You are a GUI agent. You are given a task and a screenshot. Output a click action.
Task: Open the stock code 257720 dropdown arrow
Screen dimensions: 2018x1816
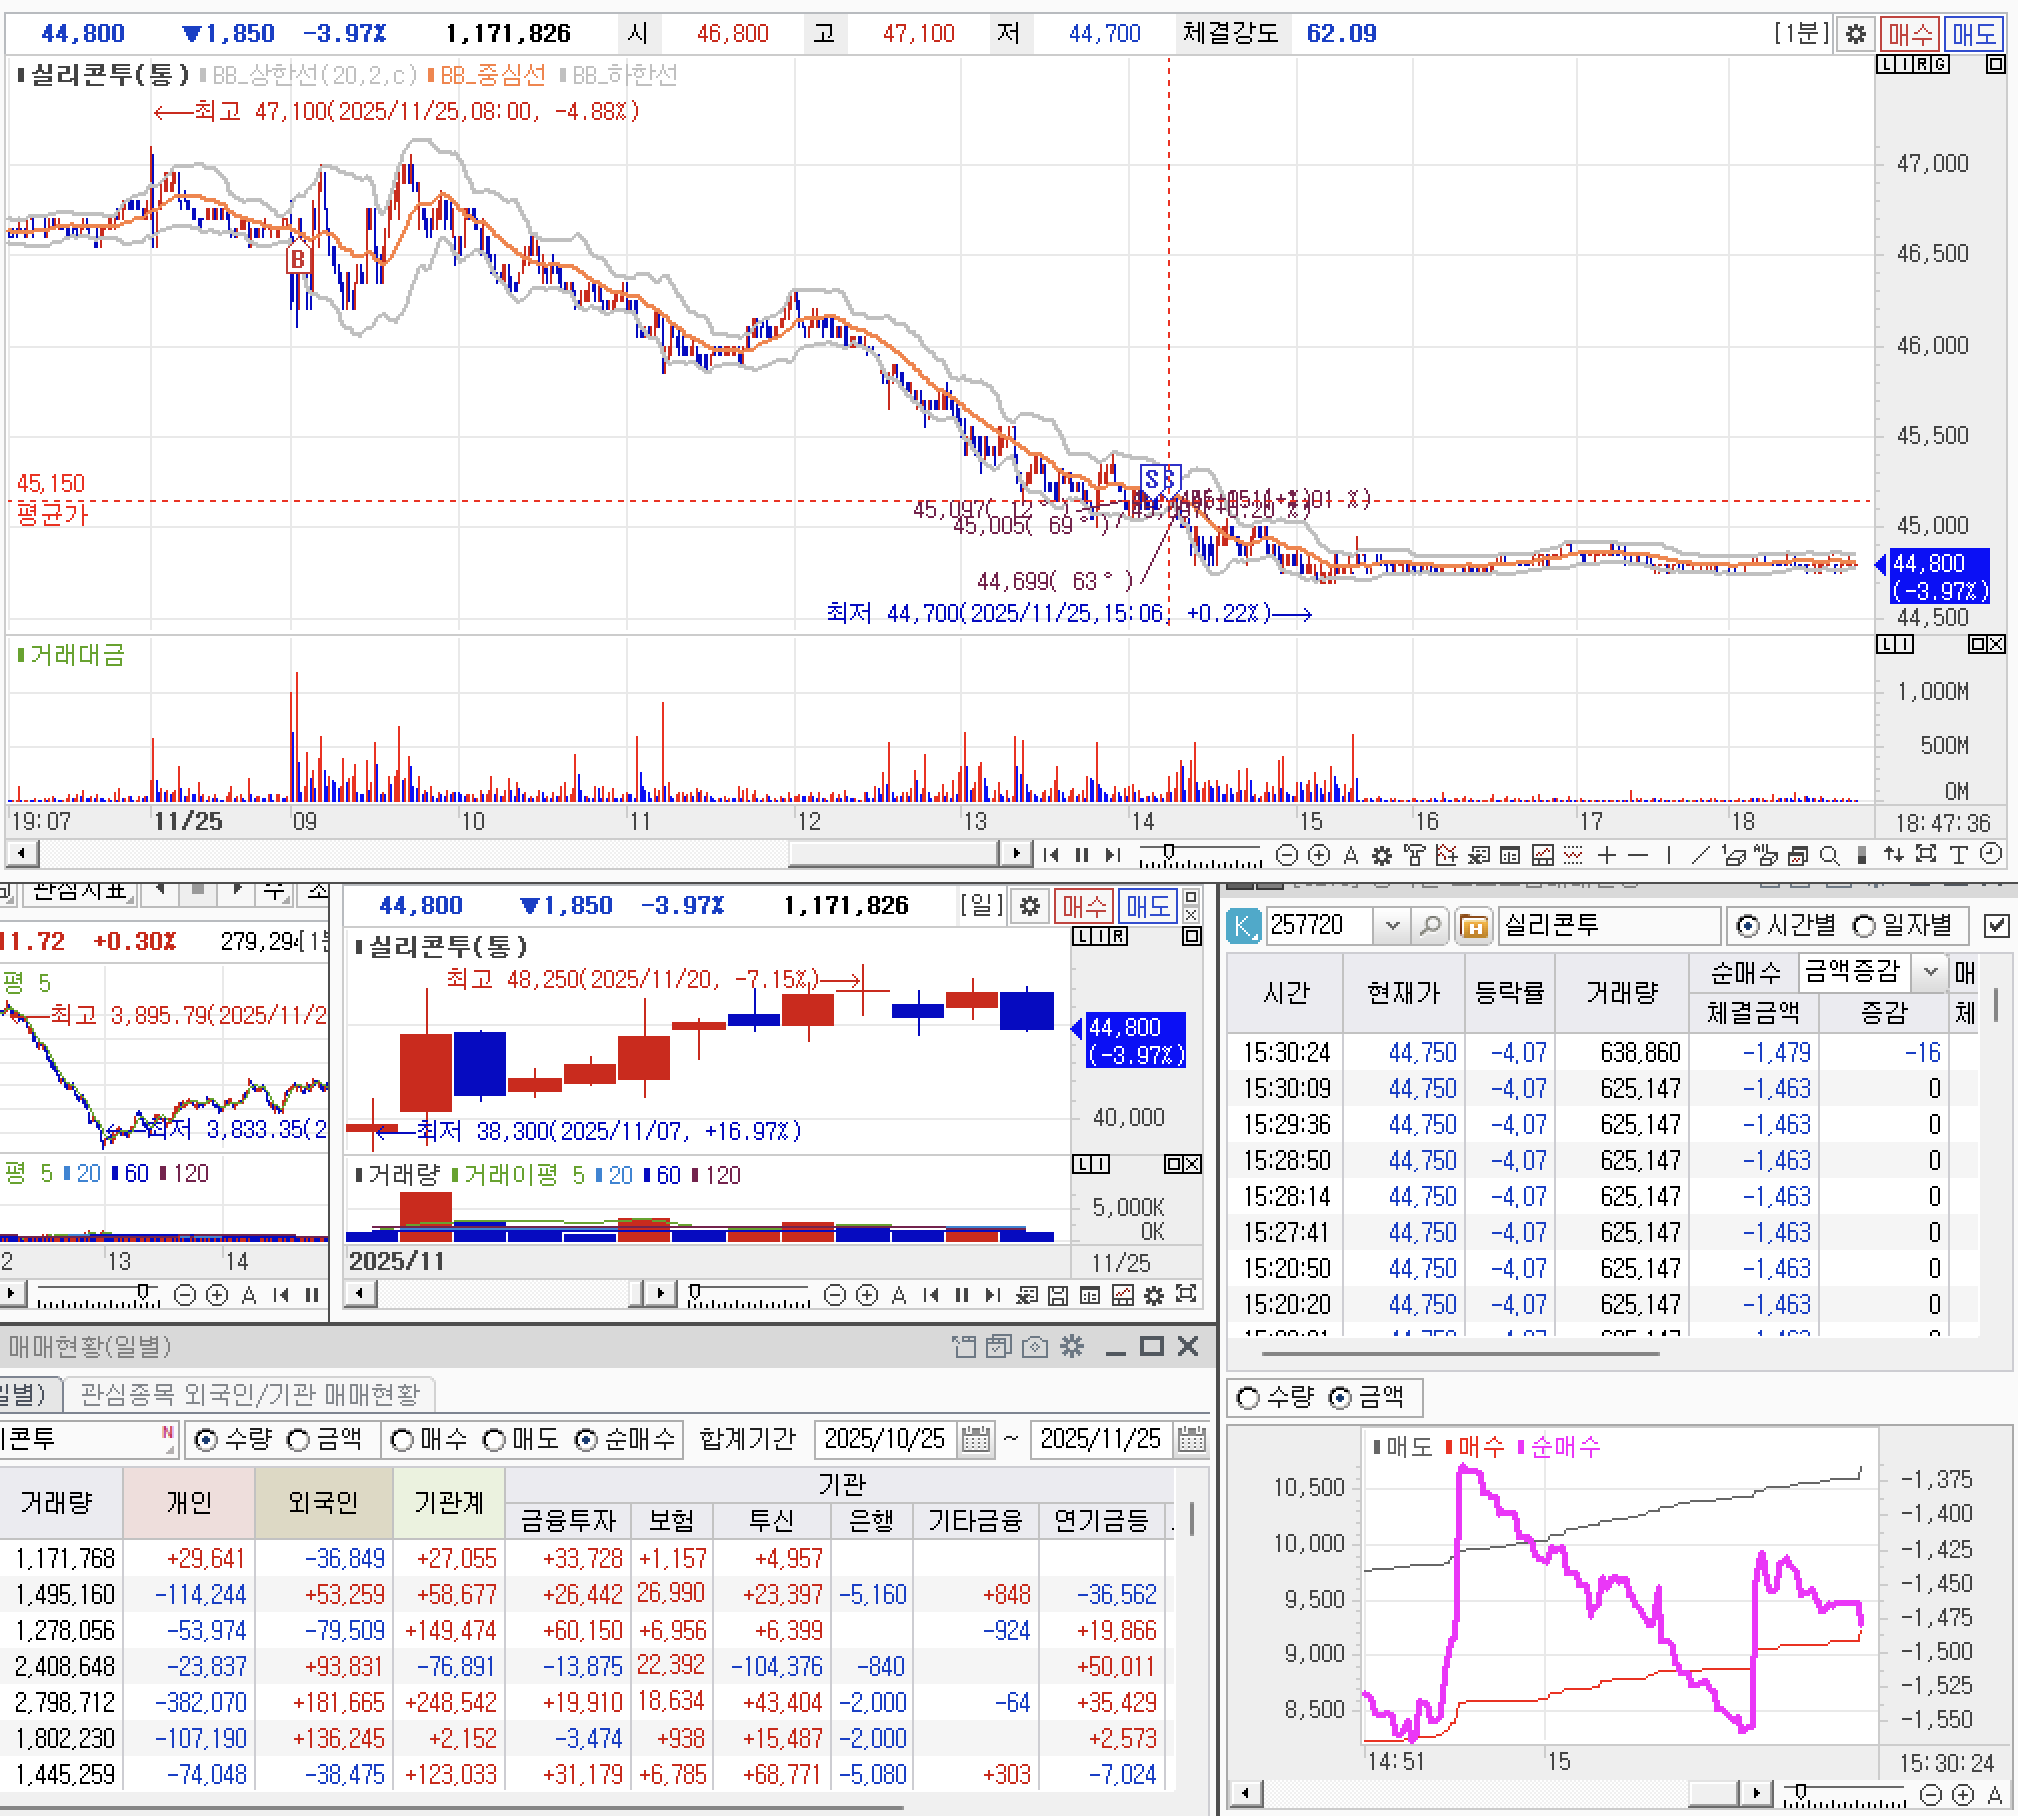(1392, 927)
